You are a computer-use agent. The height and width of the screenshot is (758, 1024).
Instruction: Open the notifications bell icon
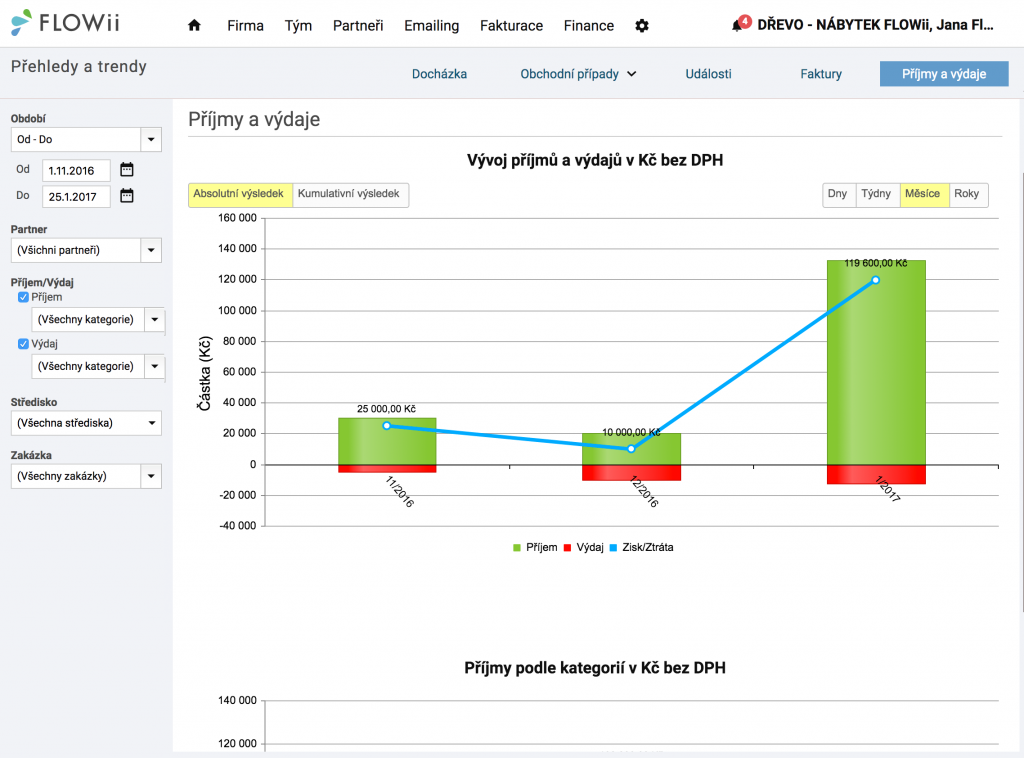738,25
